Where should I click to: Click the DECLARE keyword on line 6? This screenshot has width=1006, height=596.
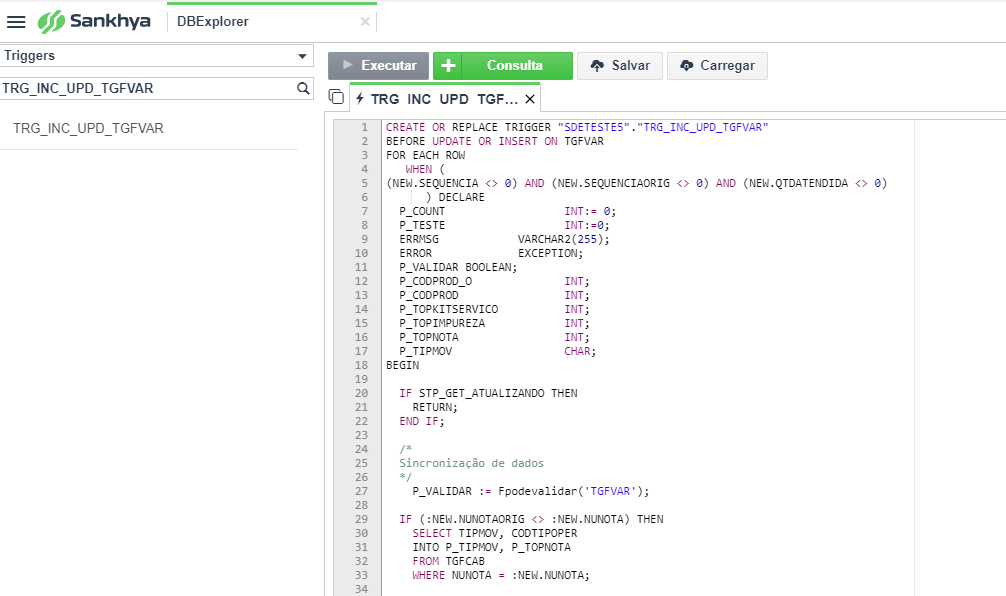point(461,198)
